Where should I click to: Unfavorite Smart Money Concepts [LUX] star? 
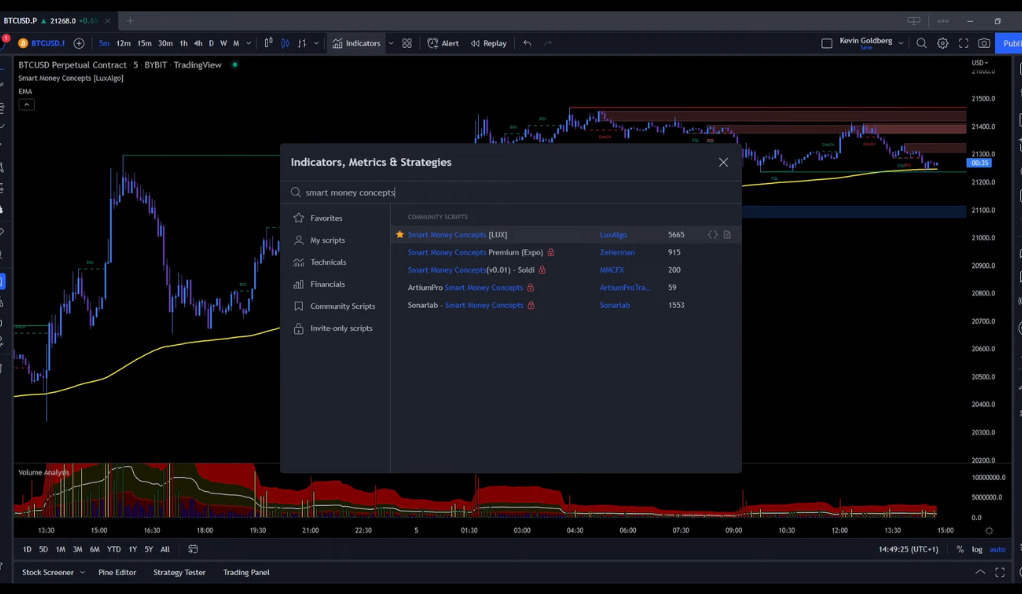(x=400, y=235)
